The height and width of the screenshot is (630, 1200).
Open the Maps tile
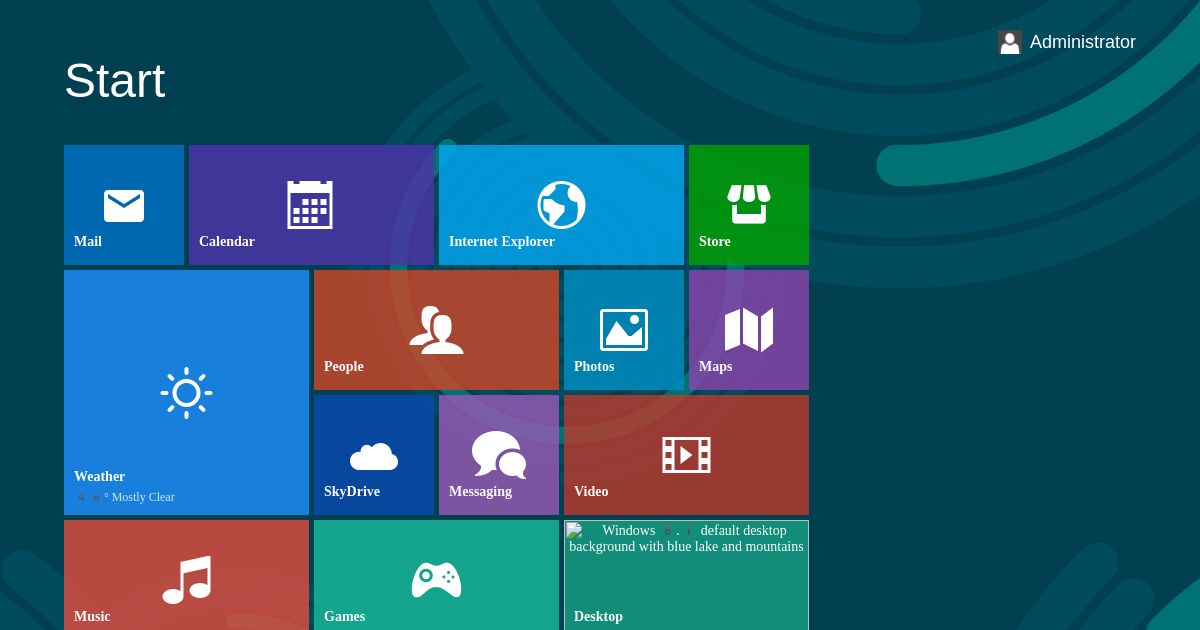pyautogui.click(x=749, y=330)
